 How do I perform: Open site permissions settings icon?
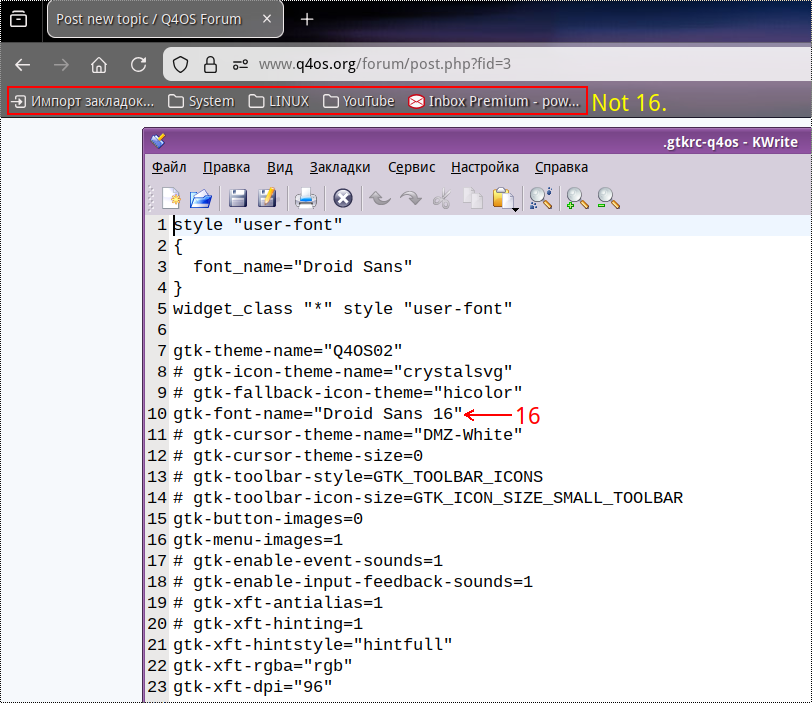(240, 65)
